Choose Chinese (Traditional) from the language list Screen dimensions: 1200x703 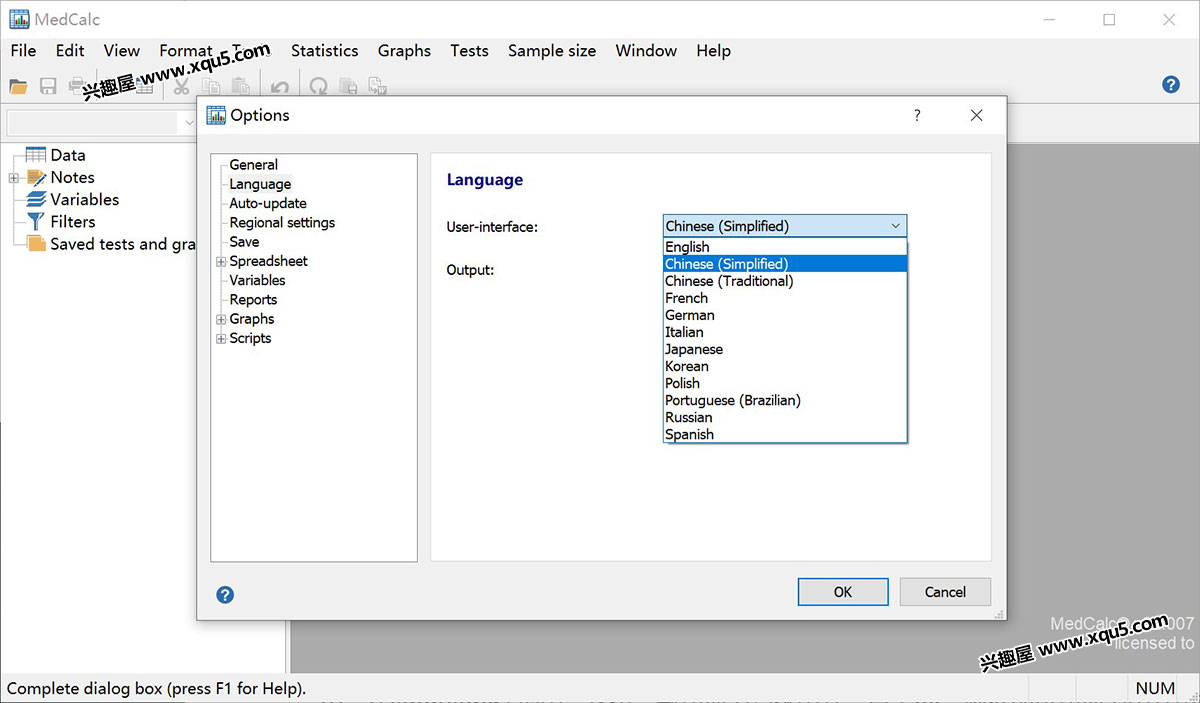point(785,281)
